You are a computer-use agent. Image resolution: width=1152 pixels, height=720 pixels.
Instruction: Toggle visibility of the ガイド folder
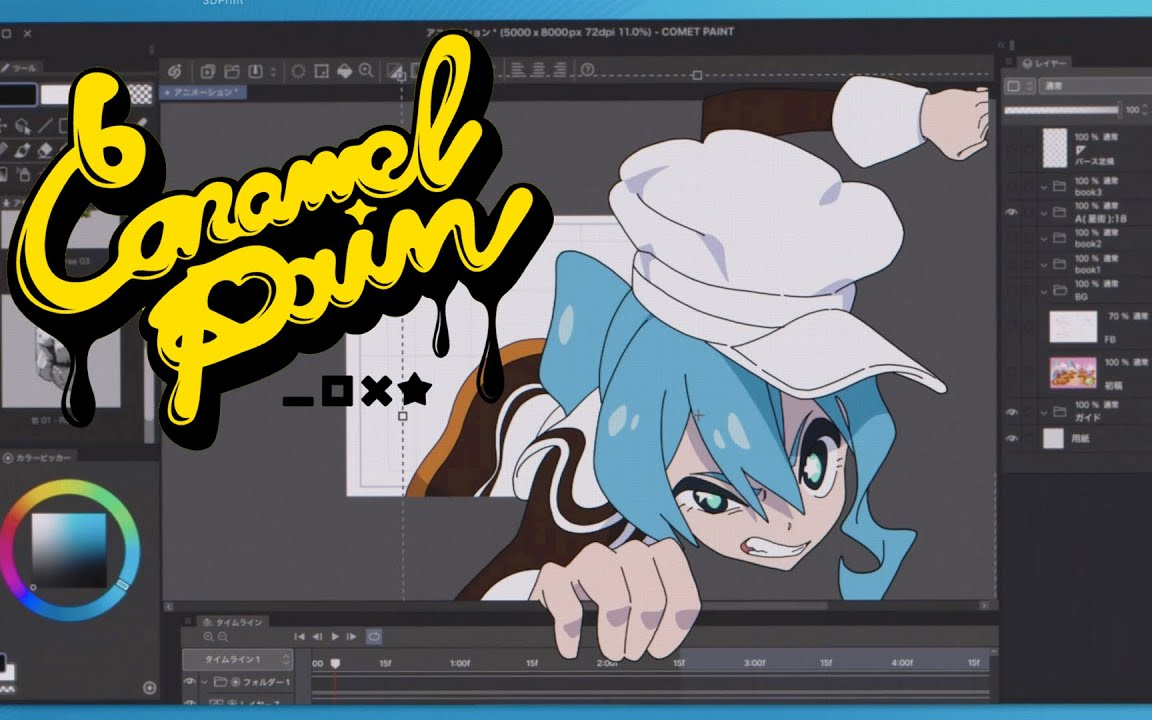pyautogui.click(x=1011, y=411)
